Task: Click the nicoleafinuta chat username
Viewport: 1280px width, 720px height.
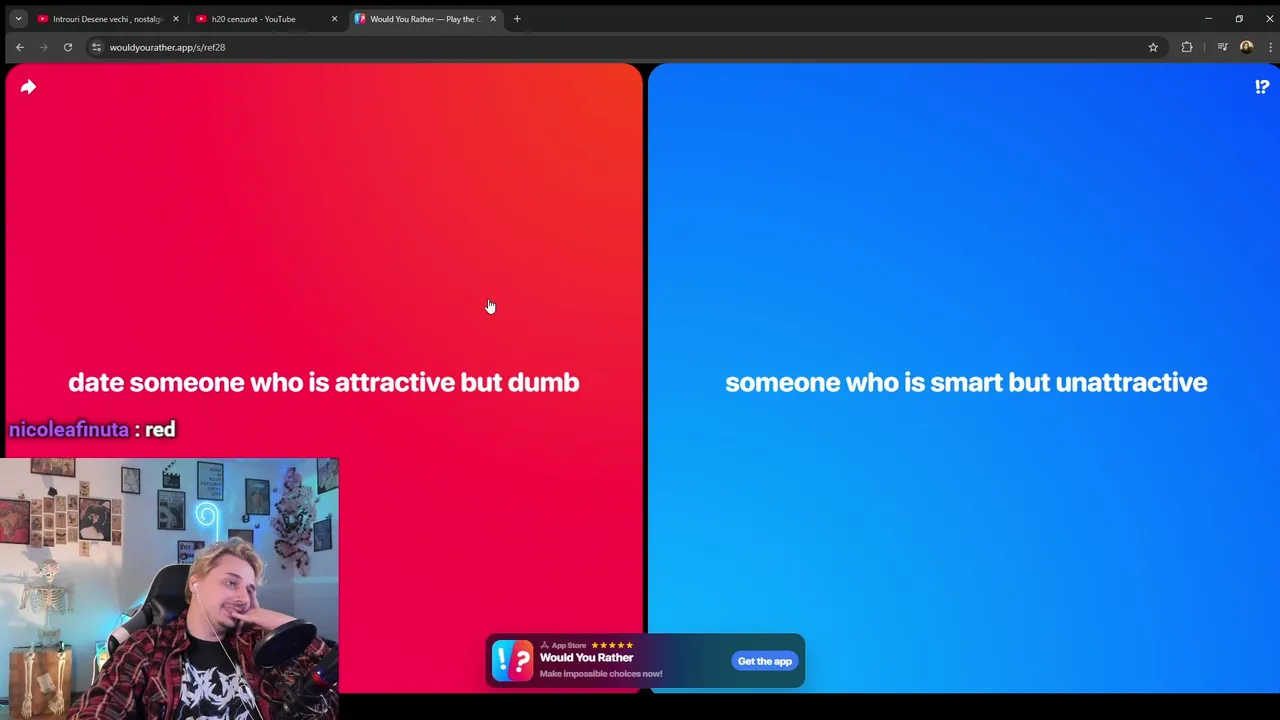Action: (x=69, y=430)
